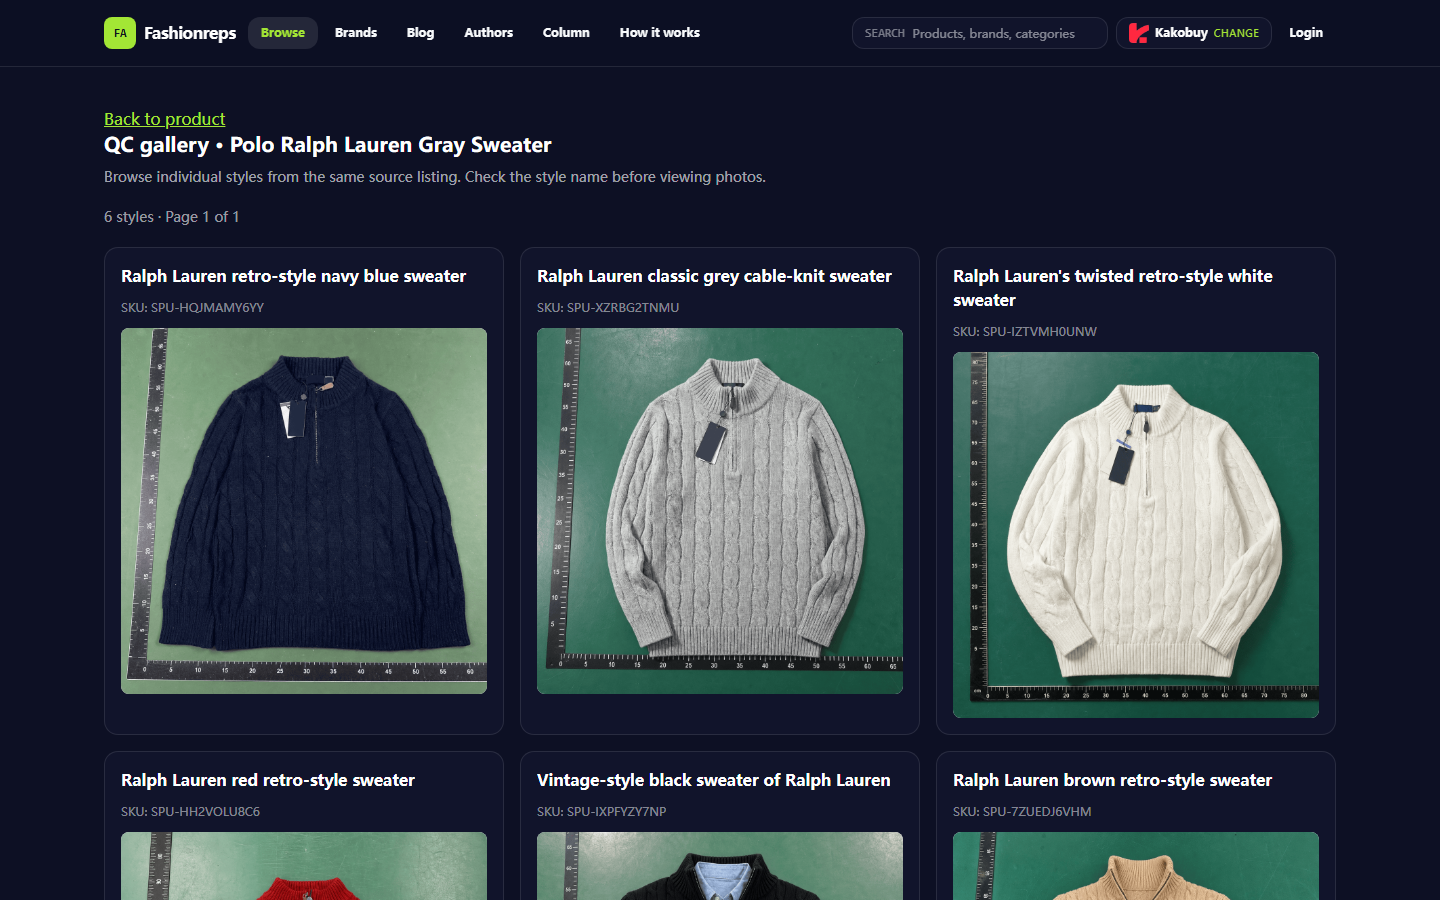Click CHANGE next to Kakobuy
Image resolution: width=1440 pixels, height=900 pixels.
[x=1236, y=33]
